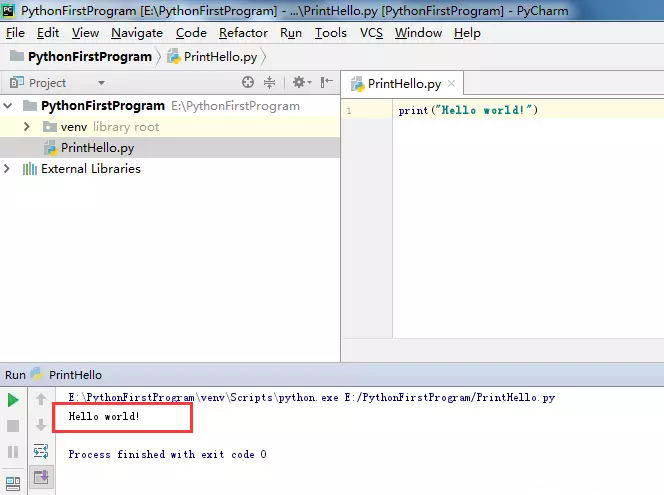Collapse the PythonFirstProgram project root
This screenshot has width=664, height=495.
pyautogui.click(x=8, y=105)
